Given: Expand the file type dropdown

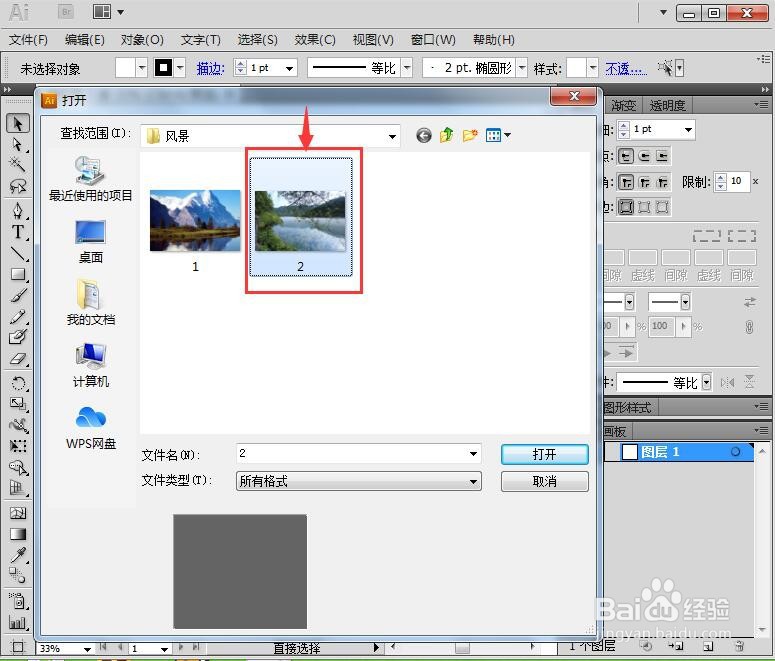Looking at the screenshot, I should pyautogui.click(x=473, y=481).
